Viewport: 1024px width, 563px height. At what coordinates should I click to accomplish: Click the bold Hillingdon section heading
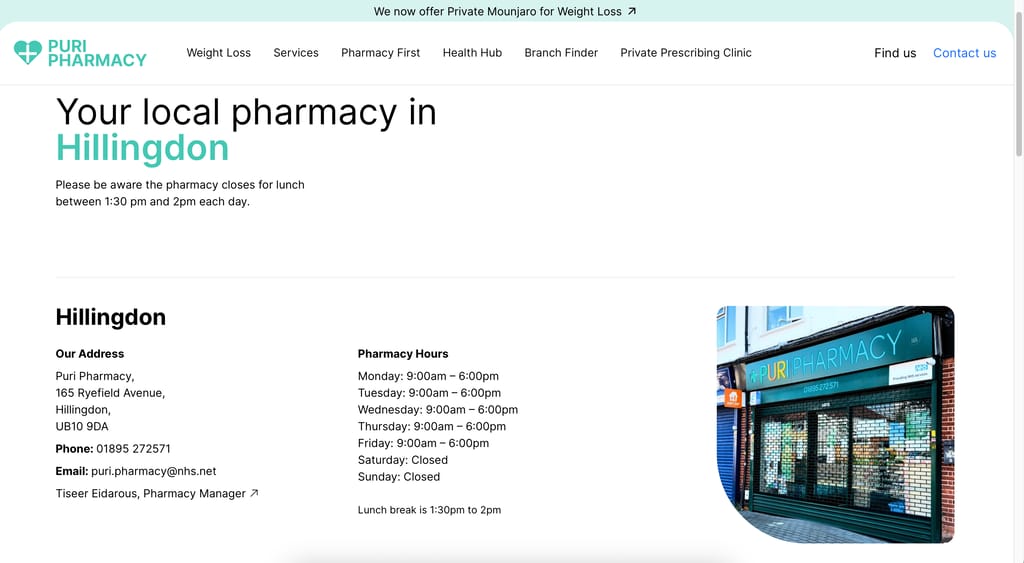[110, 317]
